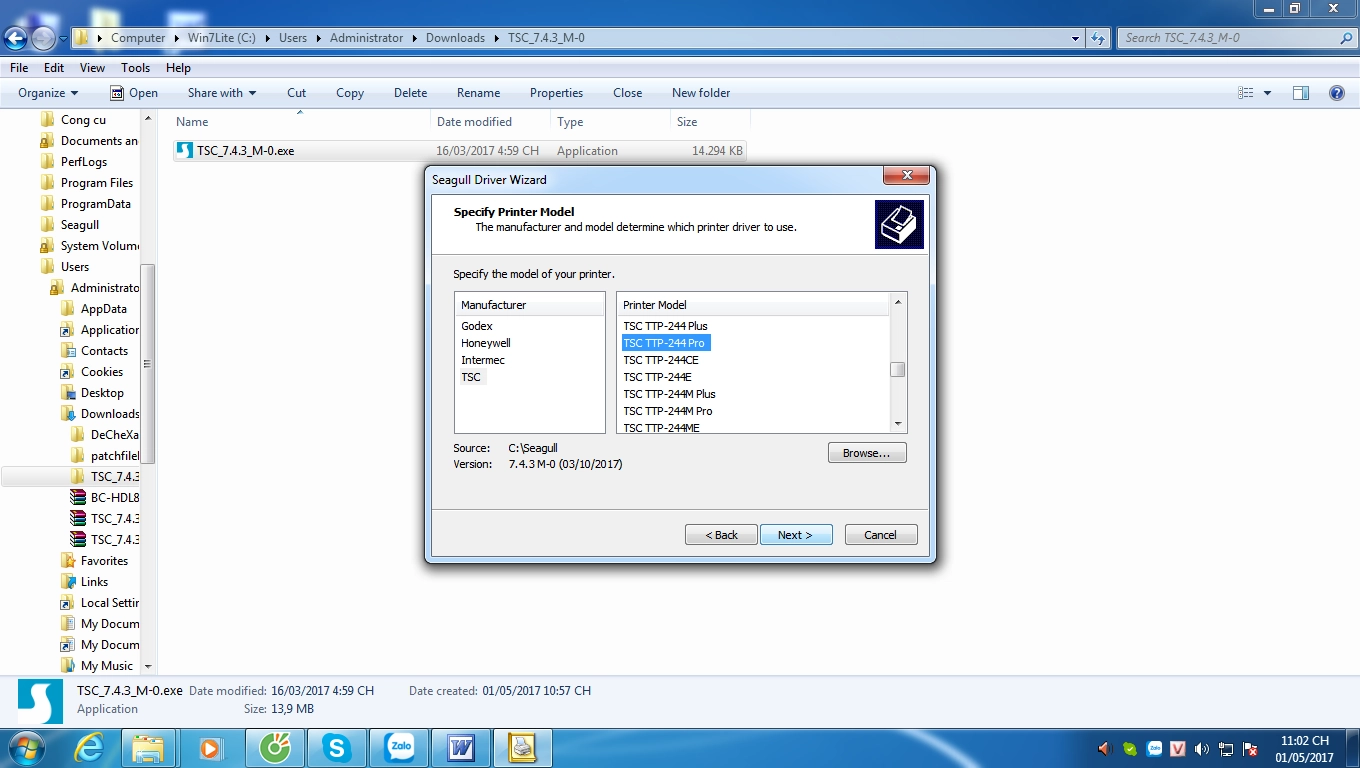
Task: Open view options dropdown arrow
Action: [x=1268, y=93]
